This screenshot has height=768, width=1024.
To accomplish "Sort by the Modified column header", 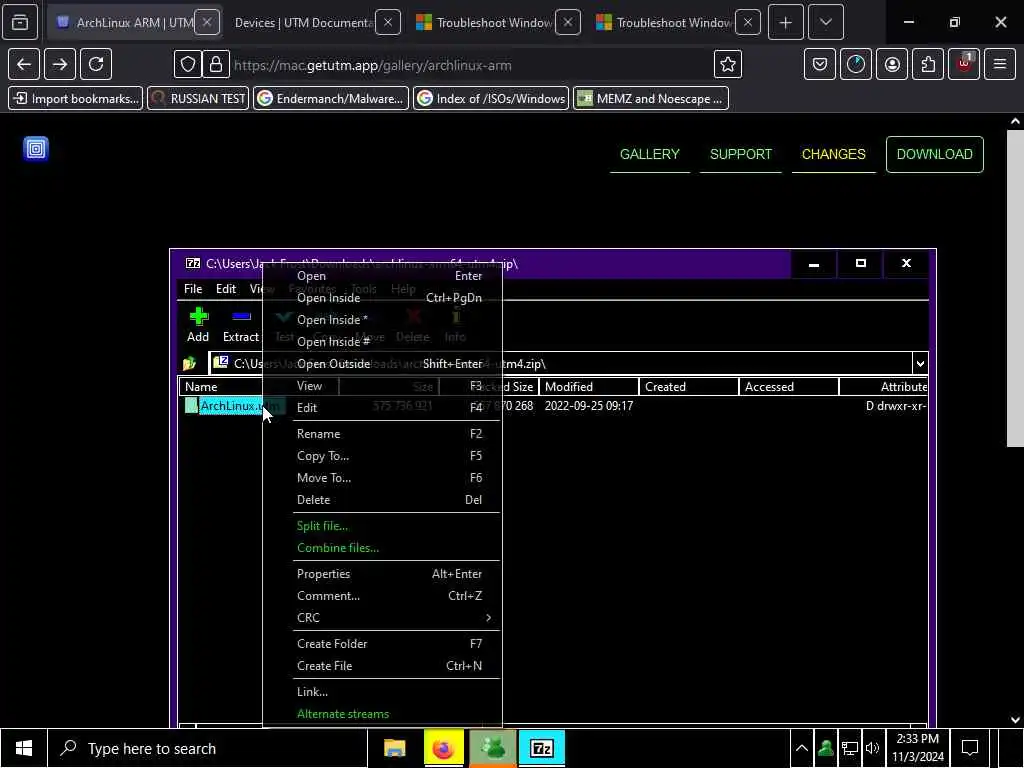I will [x=588, y=387].
